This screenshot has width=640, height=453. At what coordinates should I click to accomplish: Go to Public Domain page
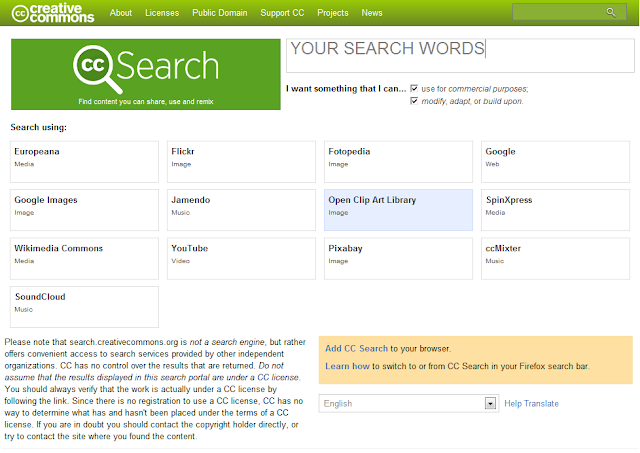[x=220, y=13]
